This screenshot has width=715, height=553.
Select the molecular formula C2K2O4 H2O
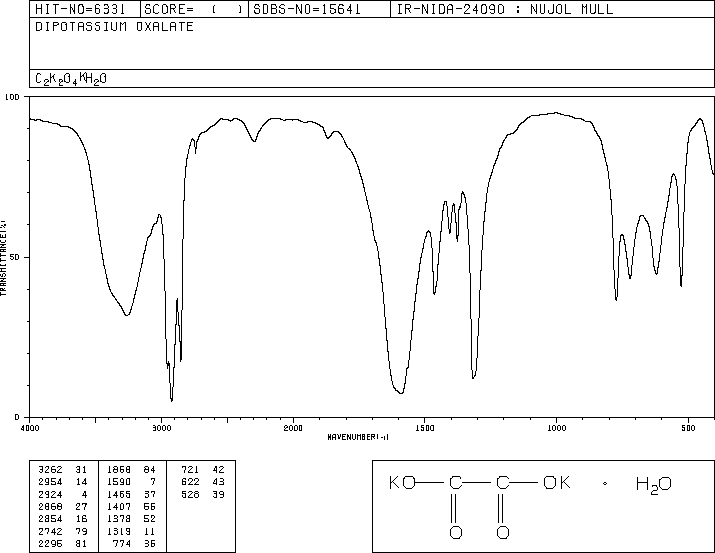click(x=71, y=79)
